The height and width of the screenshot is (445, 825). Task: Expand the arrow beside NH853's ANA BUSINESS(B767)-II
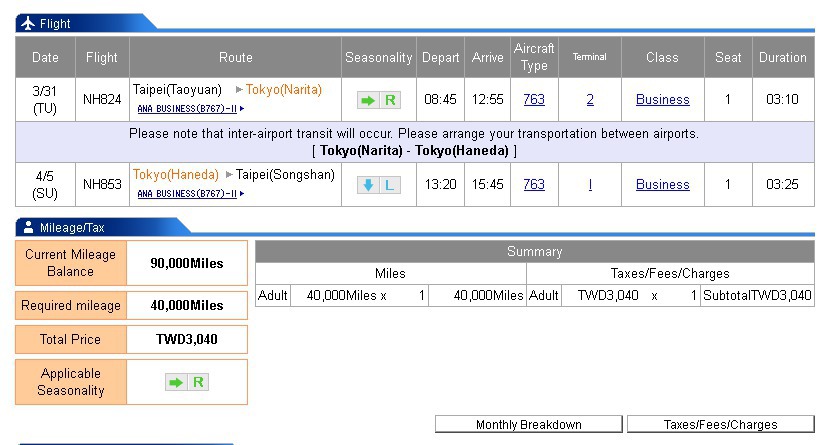[242, 194]
